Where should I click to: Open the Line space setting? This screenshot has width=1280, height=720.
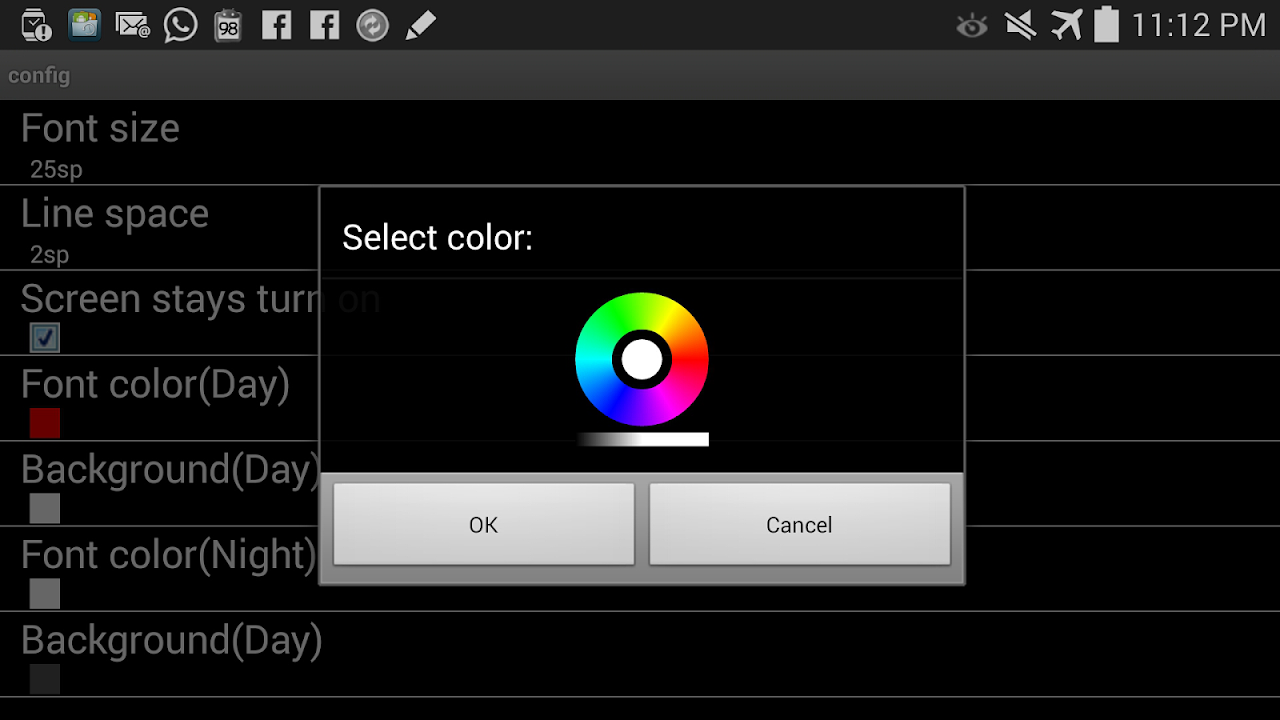(x=115, y=228)
